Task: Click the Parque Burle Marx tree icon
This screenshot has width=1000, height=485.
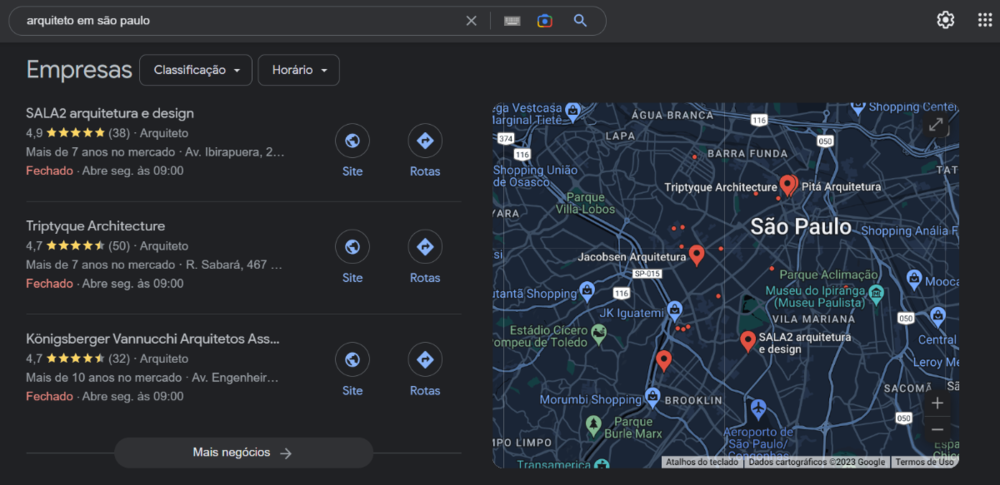Action: [594, 424]
